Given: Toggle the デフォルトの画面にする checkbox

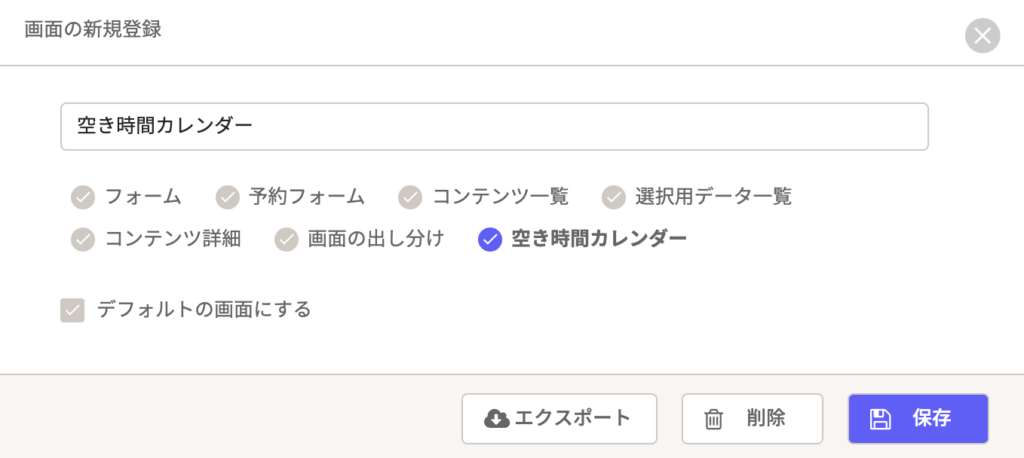Looking at the screenshot, I should (72, 310).
